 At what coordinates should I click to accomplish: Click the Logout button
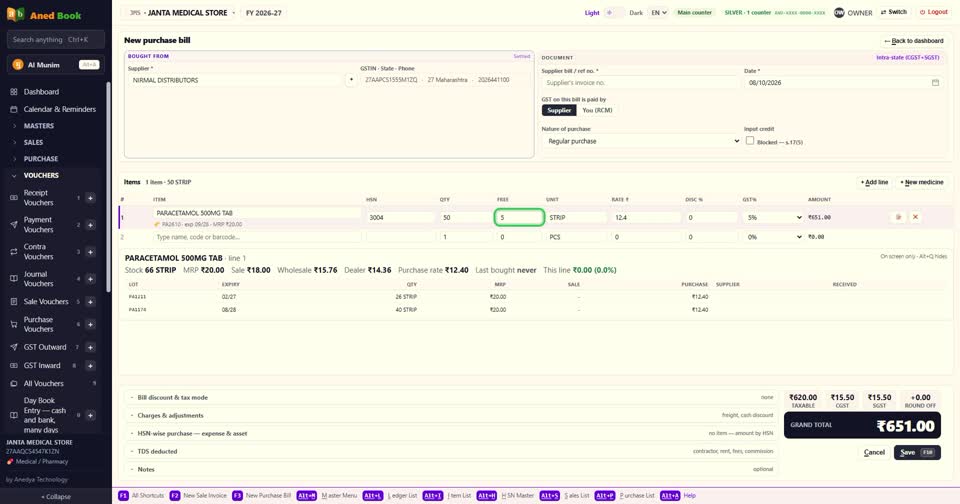pyautogui.click(x=933, y=12)
